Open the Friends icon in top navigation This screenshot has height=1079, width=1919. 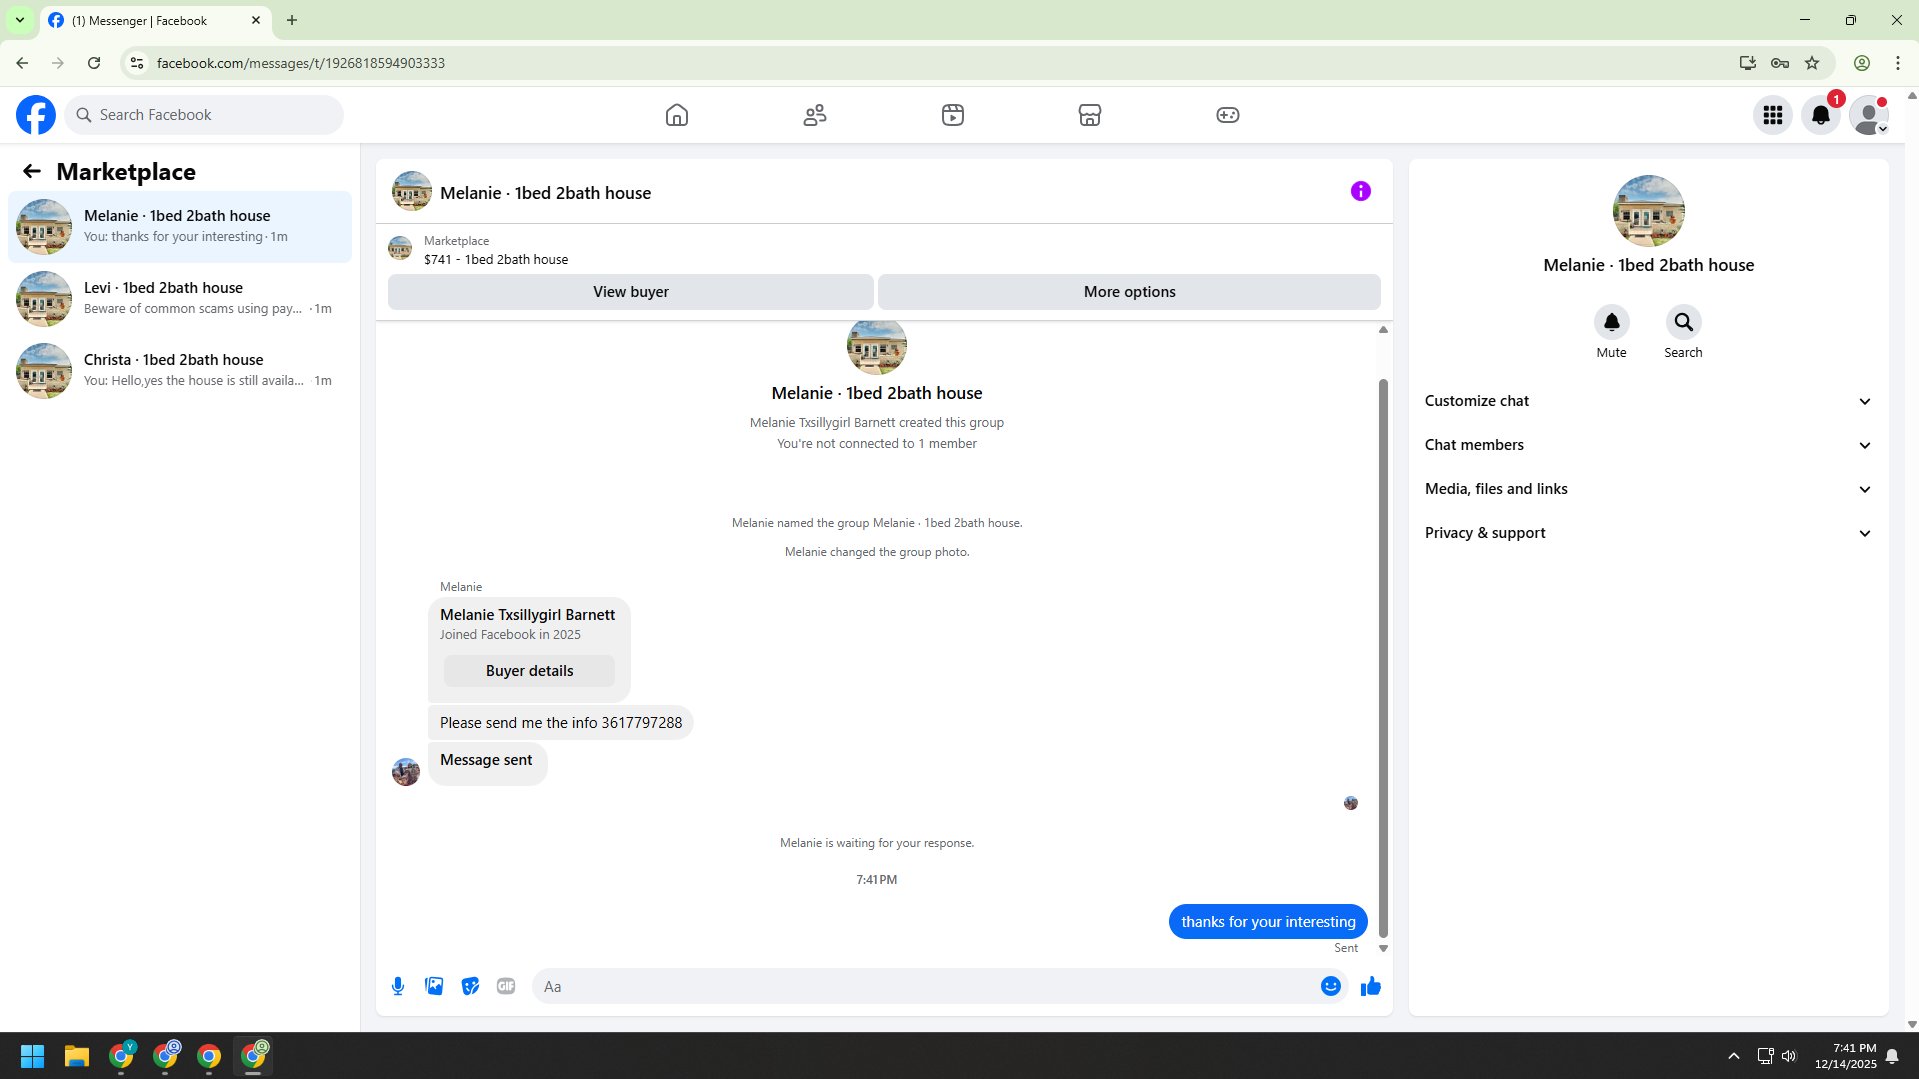pos(815,115)
